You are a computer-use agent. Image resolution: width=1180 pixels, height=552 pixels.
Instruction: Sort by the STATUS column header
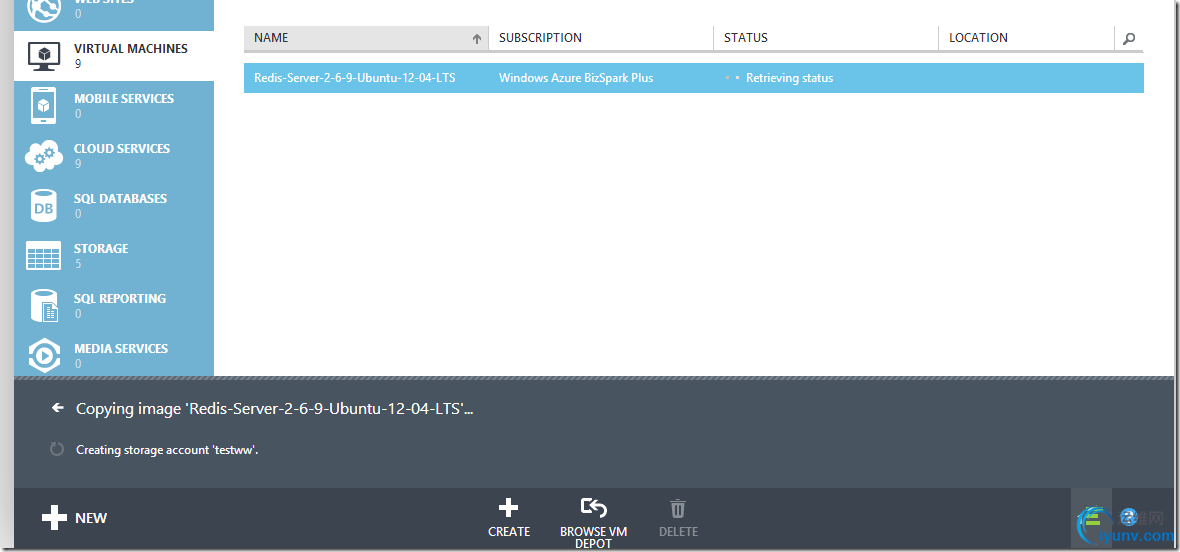coord(826,38)
